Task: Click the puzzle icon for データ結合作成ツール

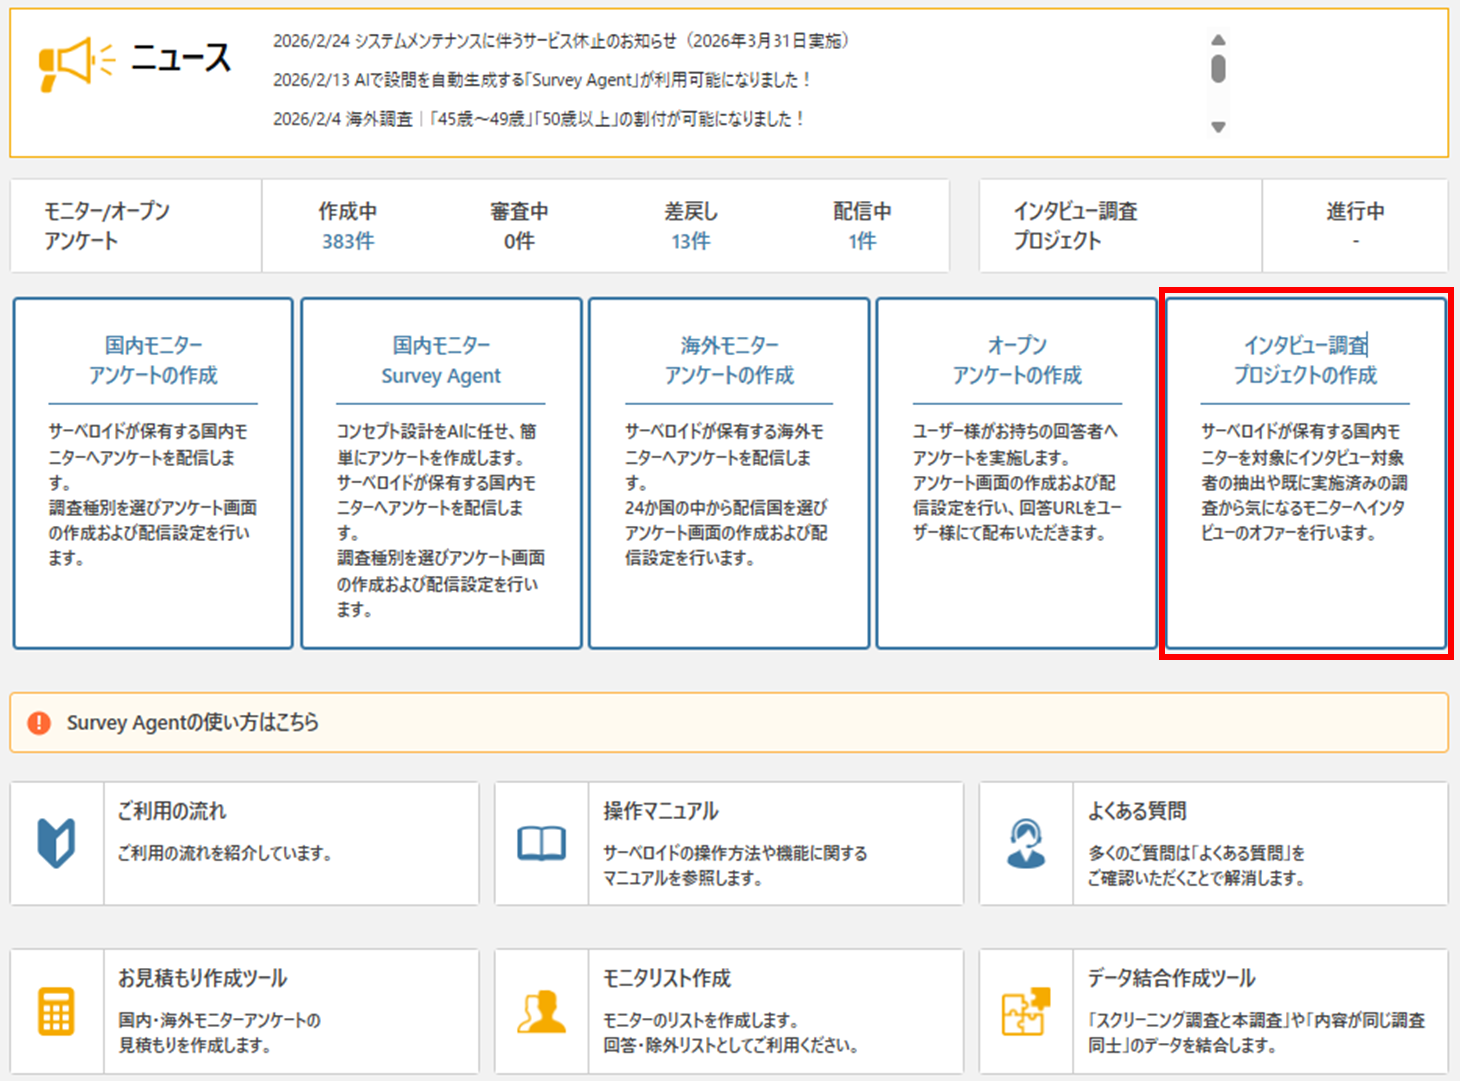Action: 1026,1011
